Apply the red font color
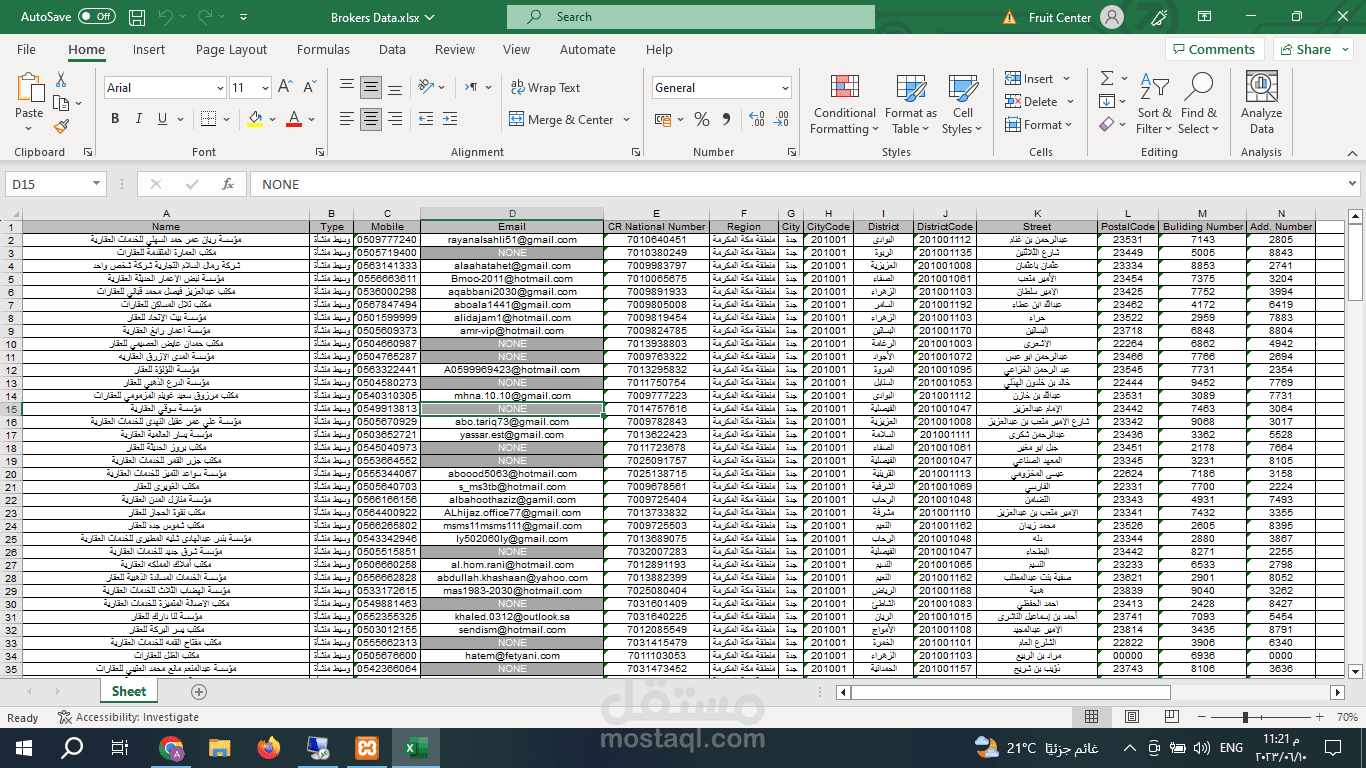The width and height of the screenshot is (1366, 768). (x=294, y=119)
